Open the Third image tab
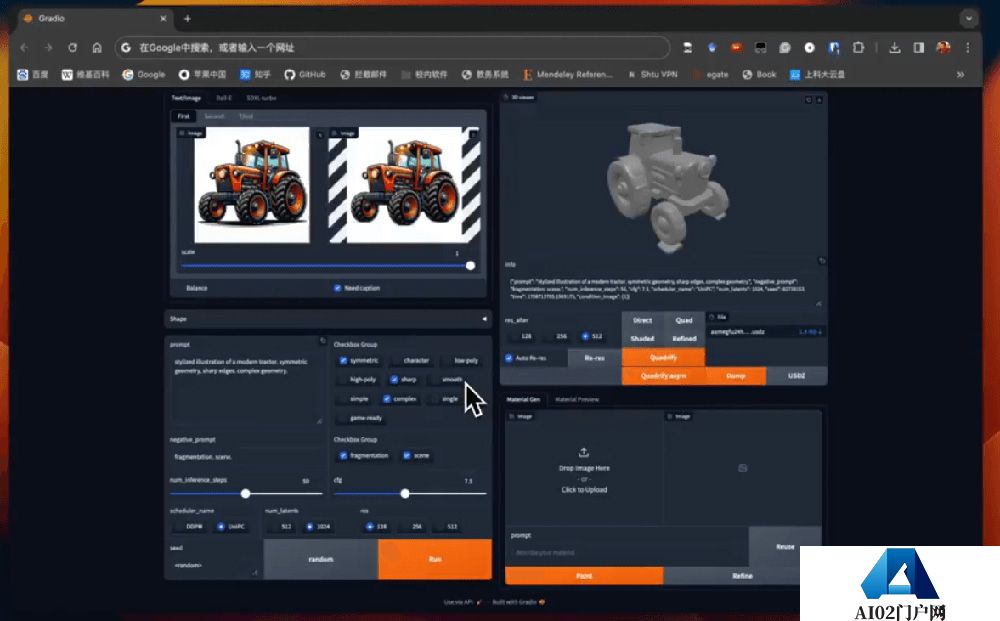The image size is (1000, 621). pos(246,116)
